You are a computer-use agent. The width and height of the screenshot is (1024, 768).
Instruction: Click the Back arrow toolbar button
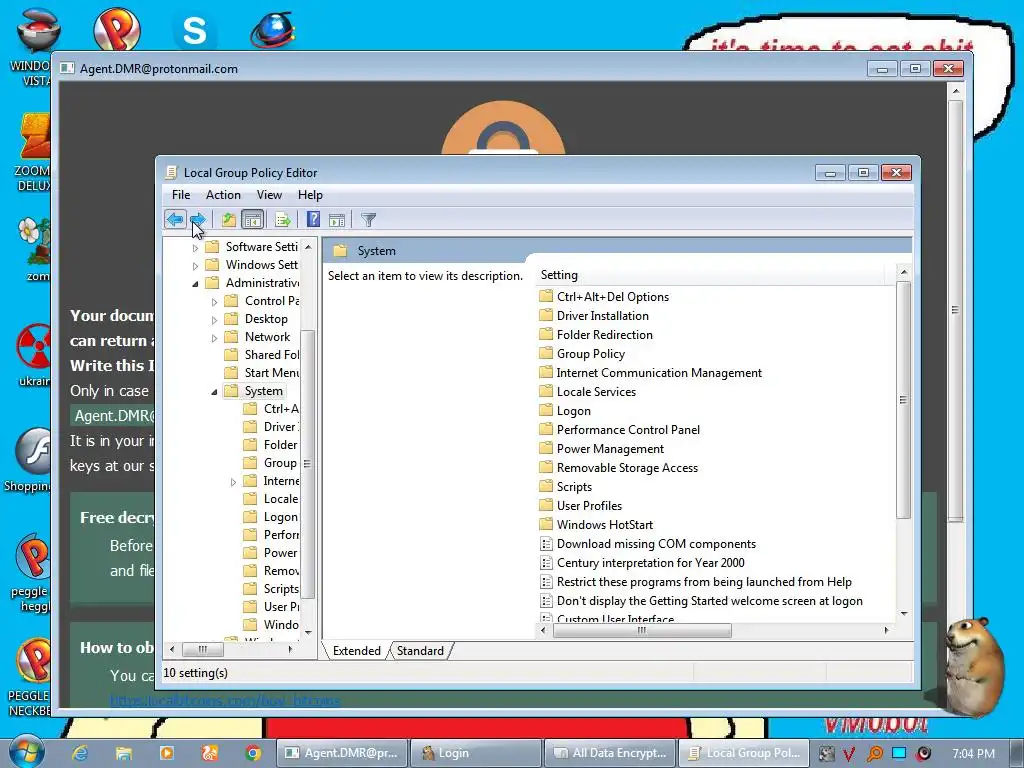click(x=175, y=219)
